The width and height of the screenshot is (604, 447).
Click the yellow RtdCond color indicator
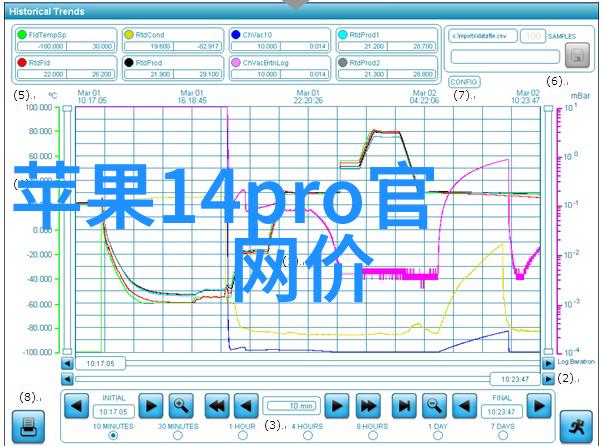129,35
